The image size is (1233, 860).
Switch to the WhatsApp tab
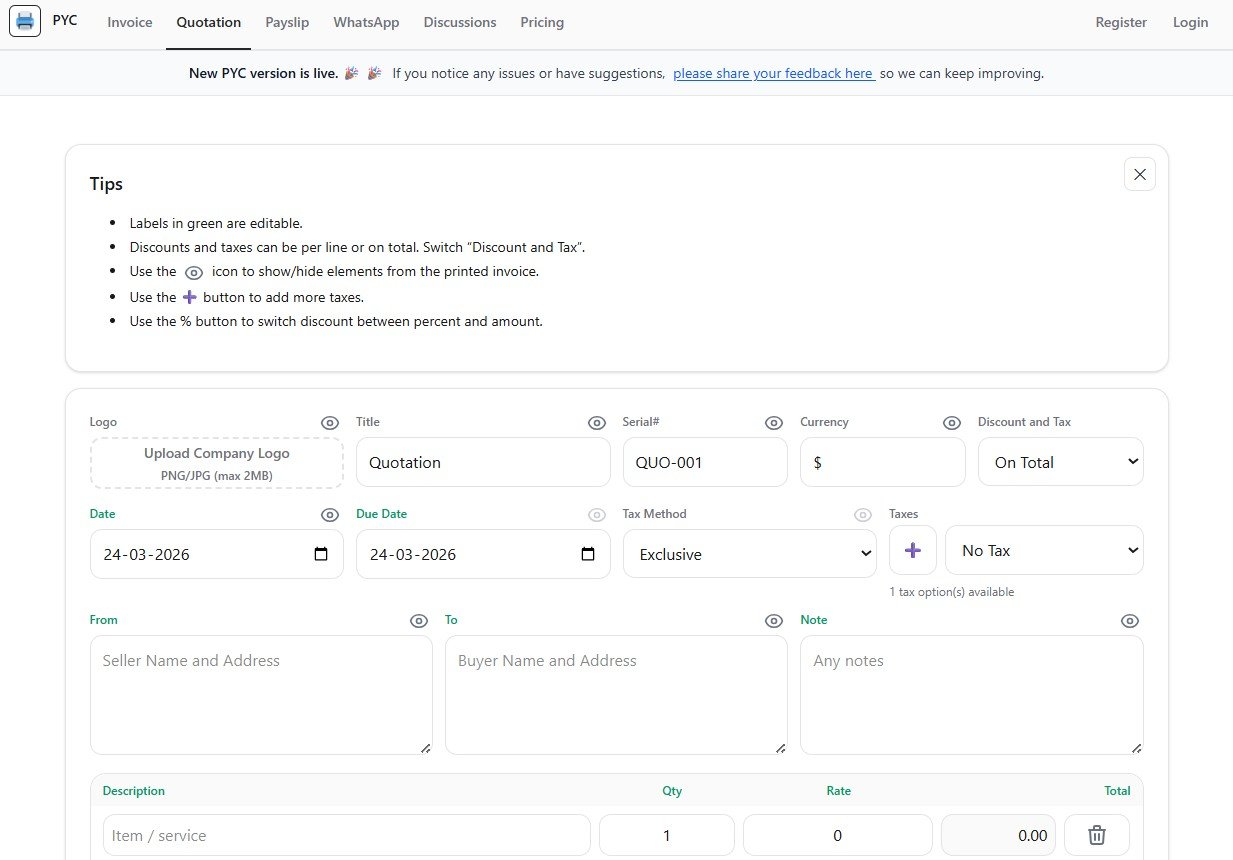[x=366, y=22]
